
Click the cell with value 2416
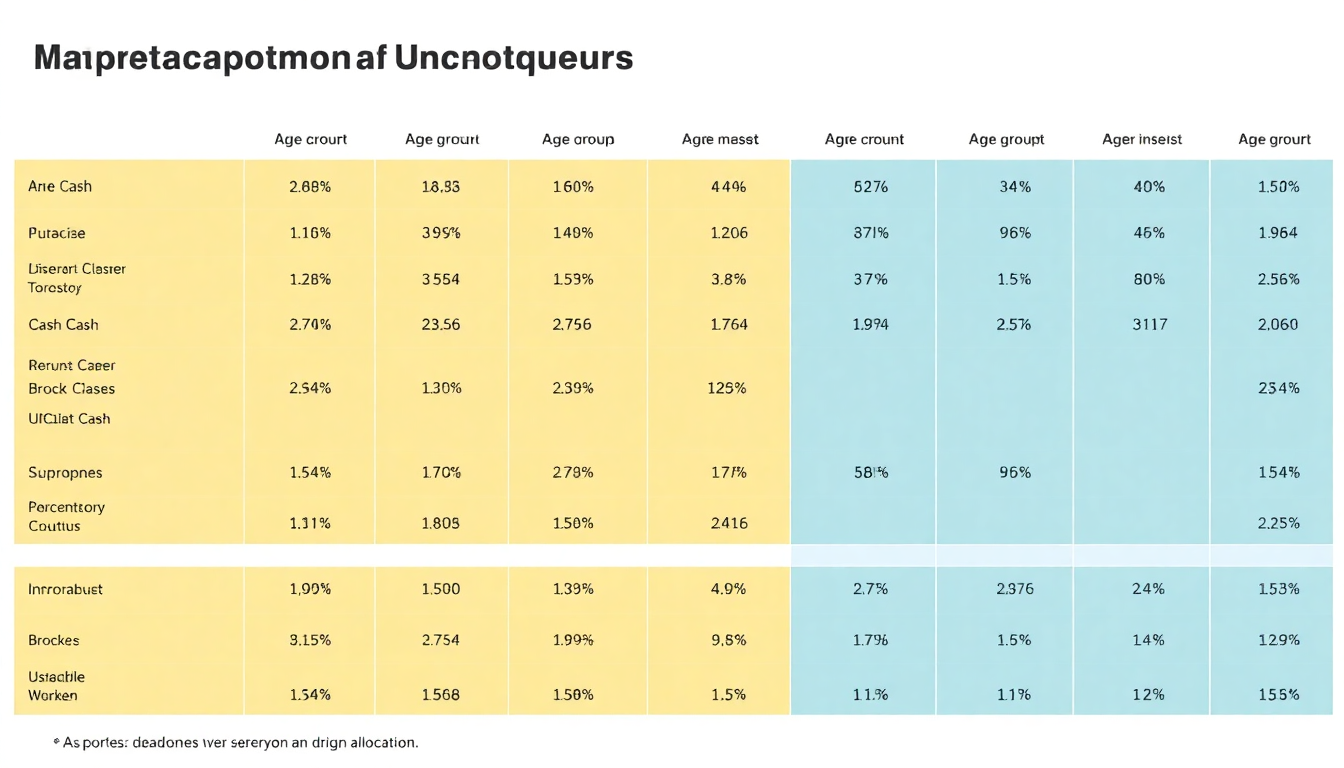728,522
